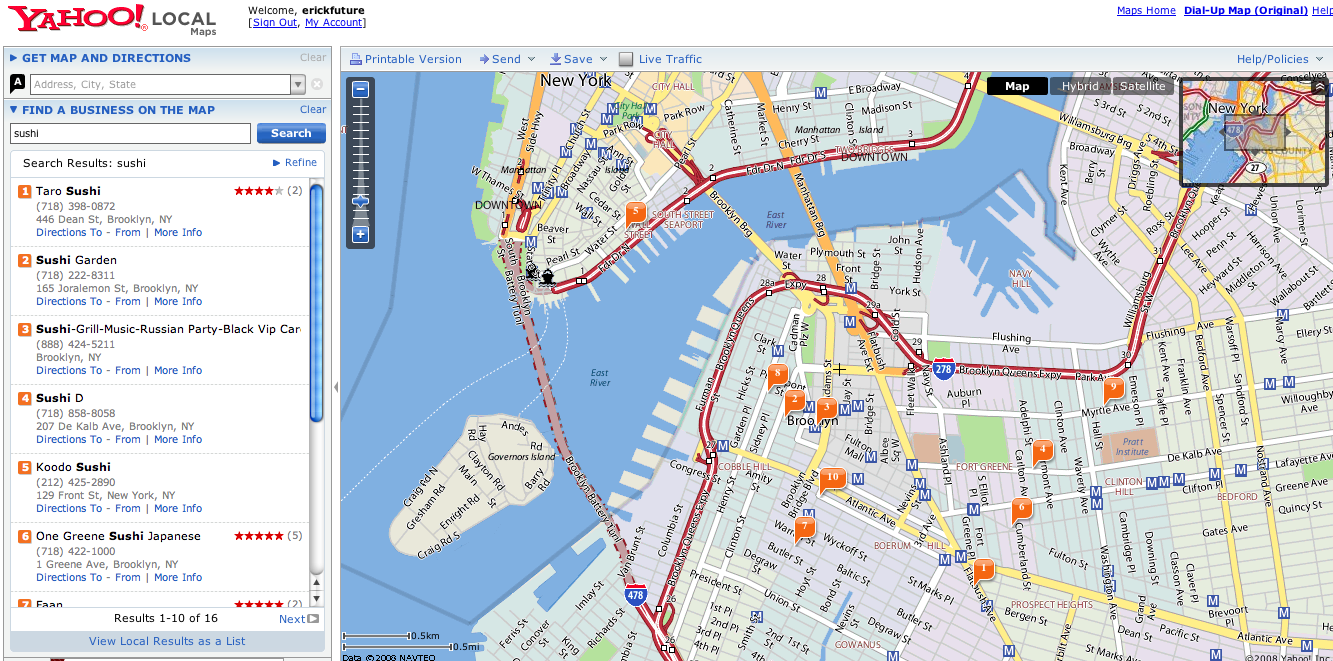Open the Taro Sushi result title
1333x661 pixels.
(x=68, y=191)
